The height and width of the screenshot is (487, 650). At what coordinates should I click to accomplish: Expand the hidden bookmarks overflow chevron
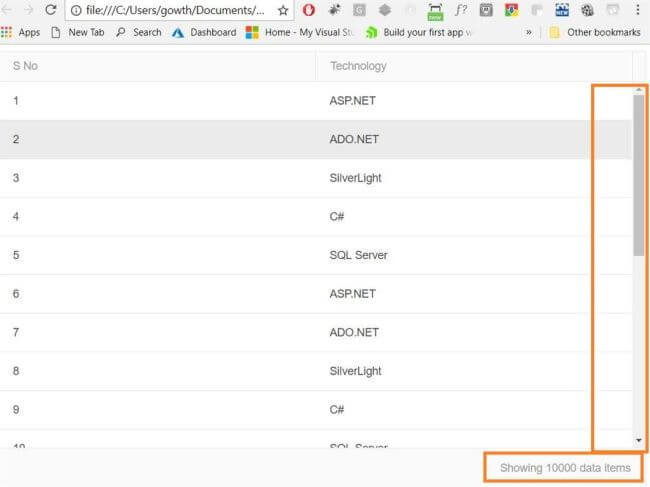(x=528, y=32)
